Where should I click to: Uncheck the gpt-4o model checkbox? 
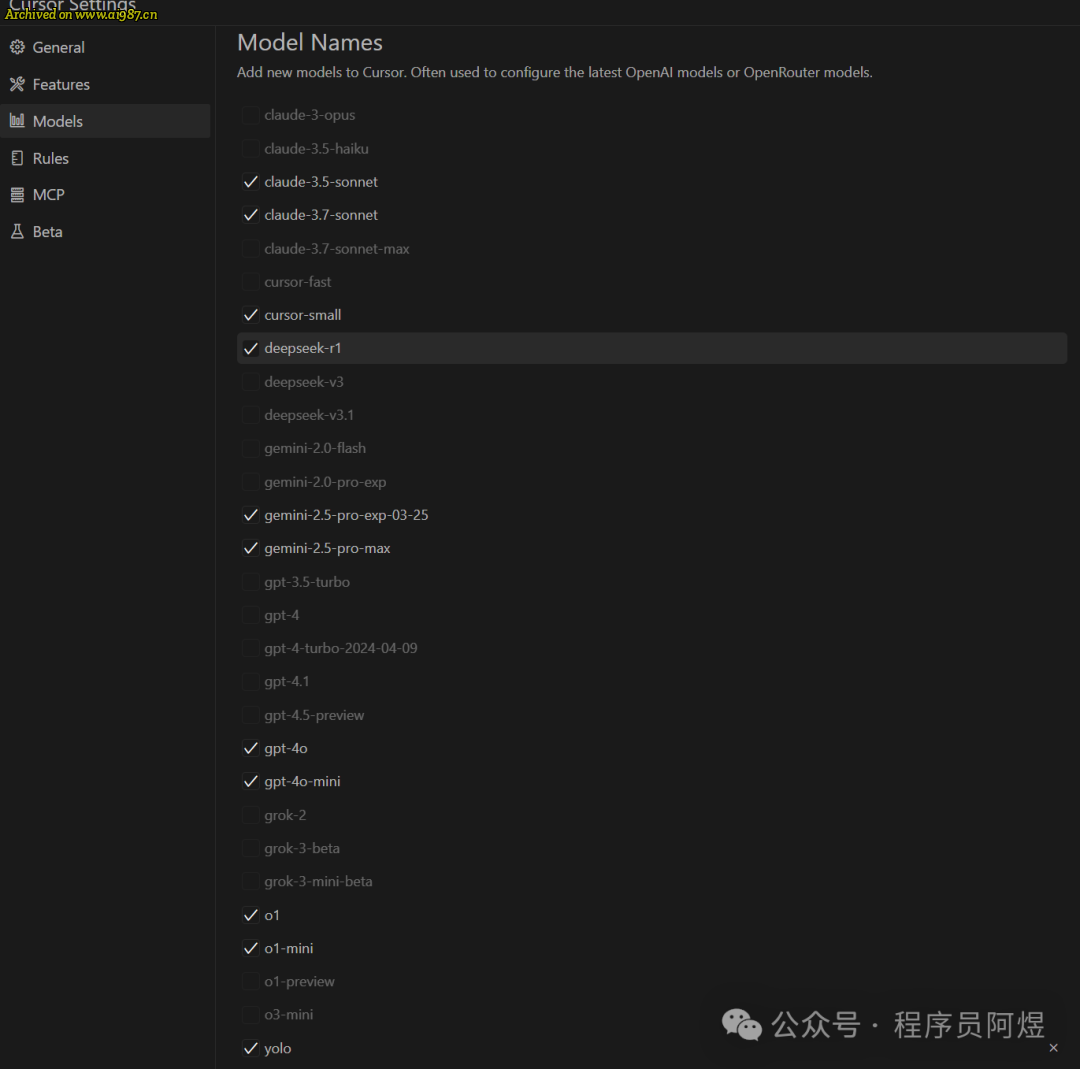251,748
